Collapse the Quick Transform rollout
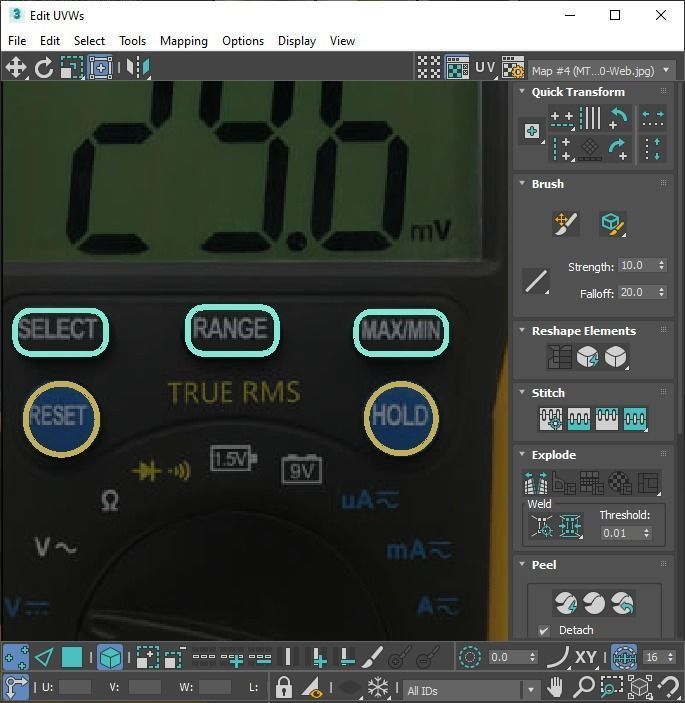Screen dimensions: 685x703 pyautogui.click(x=522, y=91)
